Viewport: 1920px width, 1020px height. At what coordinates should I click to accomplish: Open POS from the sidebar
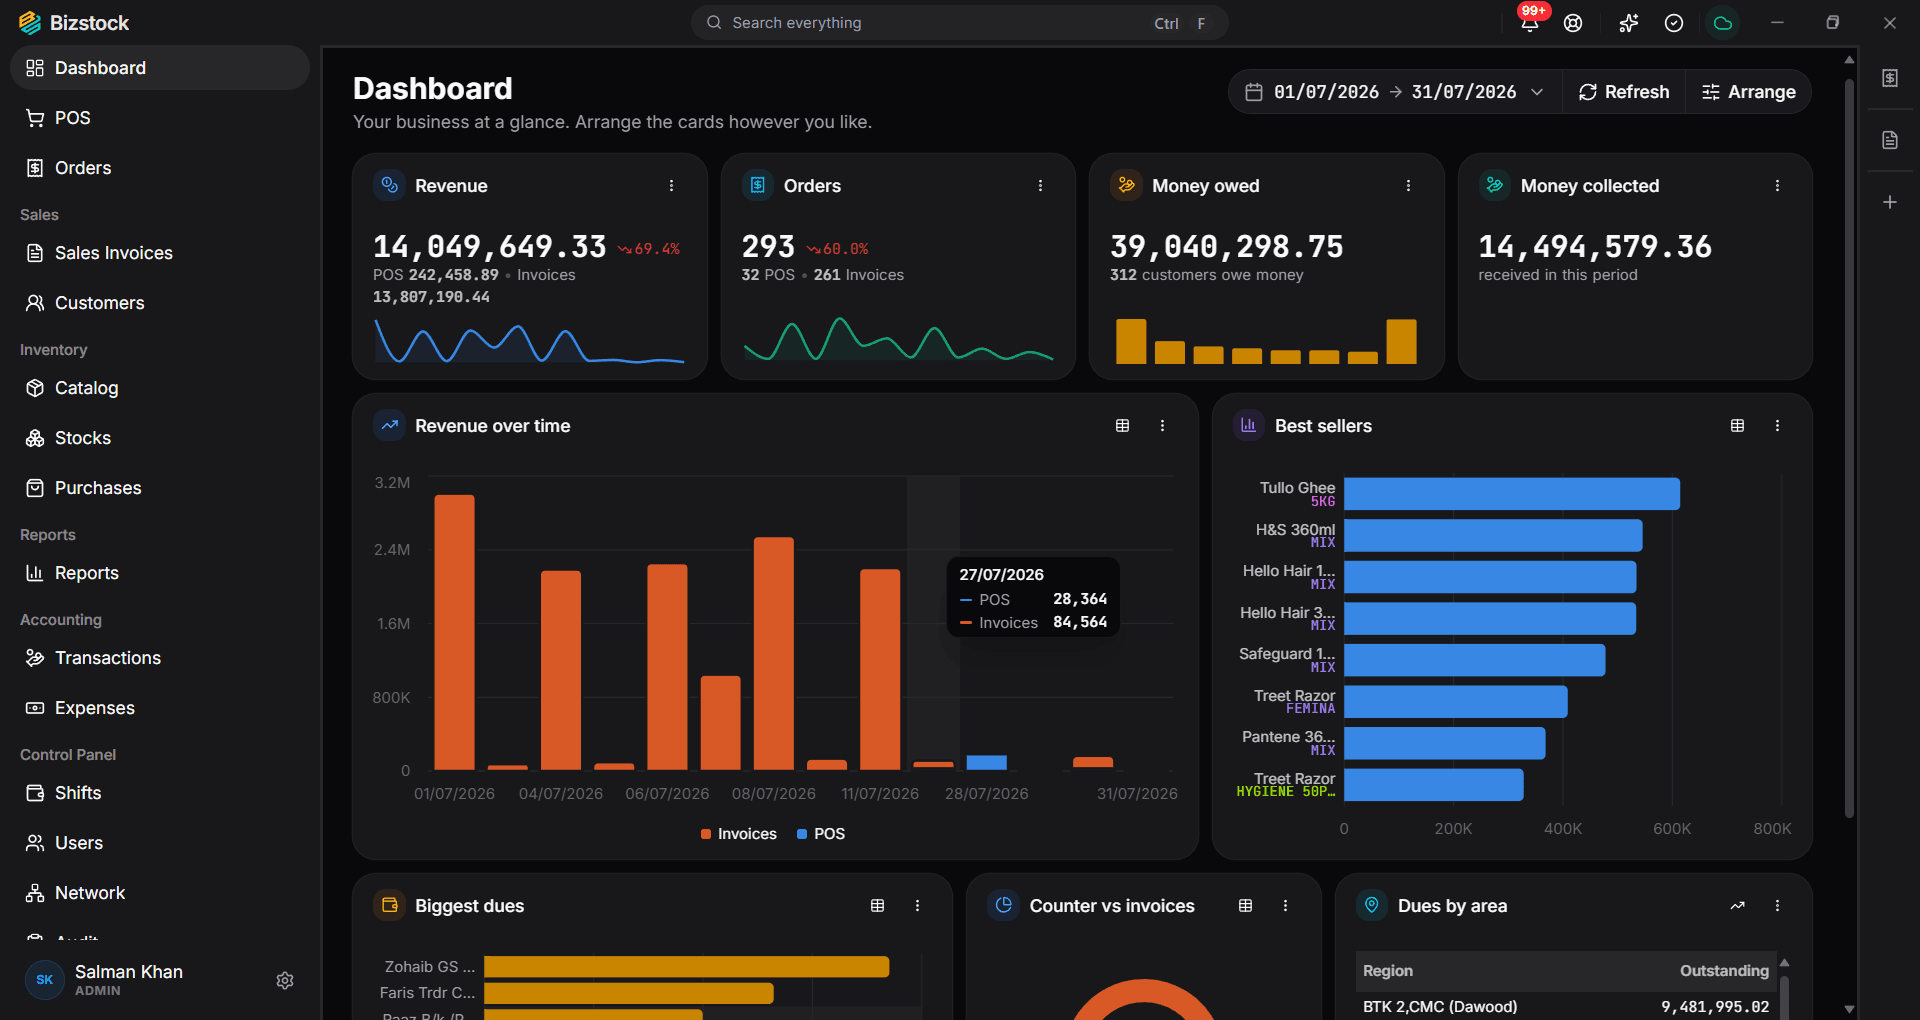(x=160, y=118)
